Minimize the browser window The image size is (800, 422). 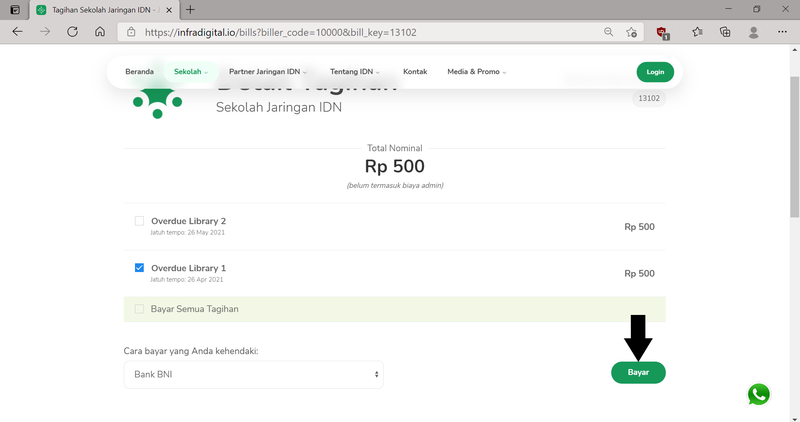click(x=728, y=9)
